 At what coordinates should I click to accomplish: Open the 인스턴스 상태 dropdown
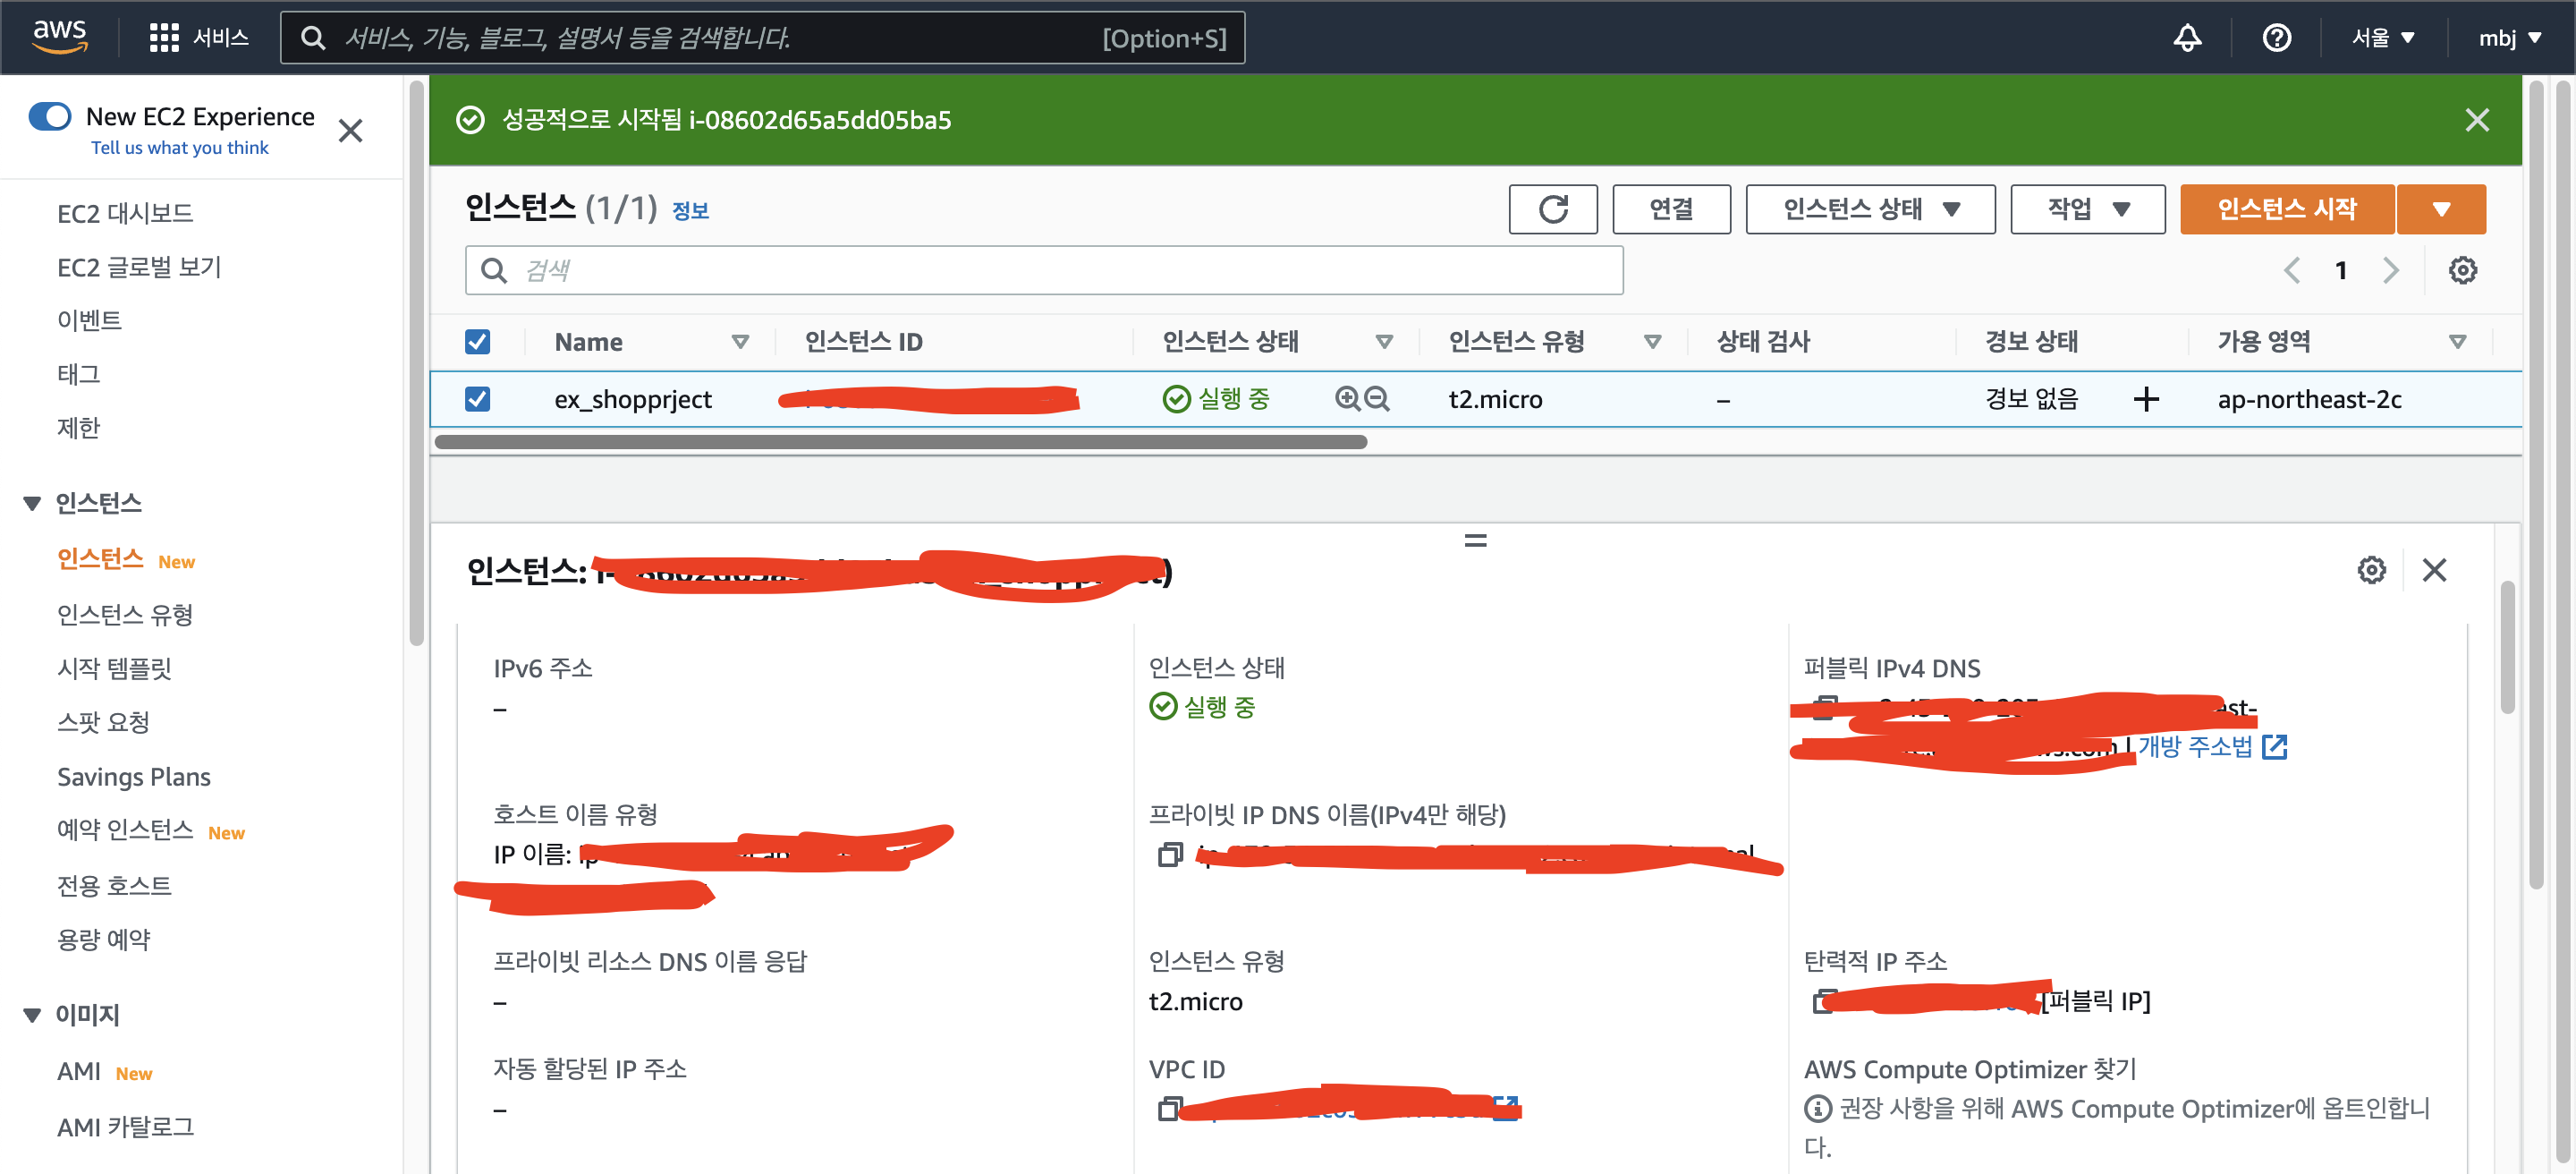[x=1869, y=209]
